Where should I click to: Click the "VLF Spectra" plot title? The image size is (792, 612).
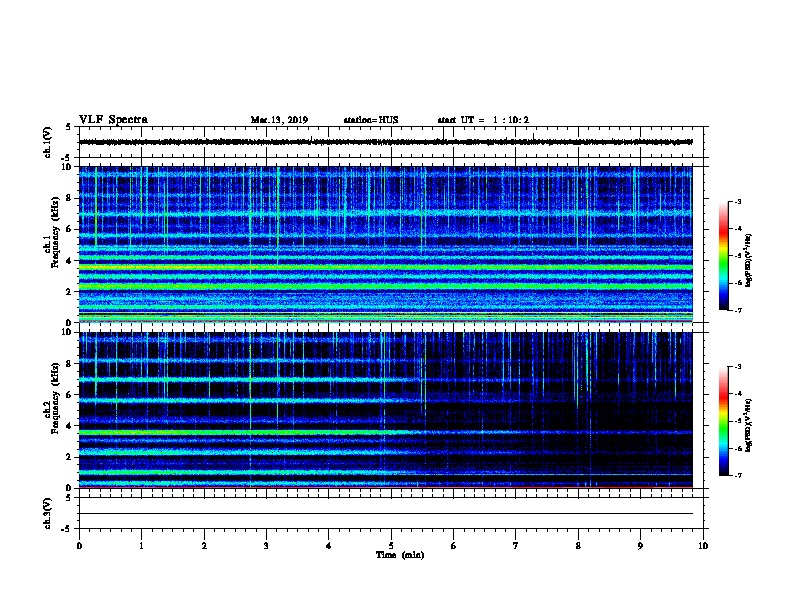coord(113,120)
